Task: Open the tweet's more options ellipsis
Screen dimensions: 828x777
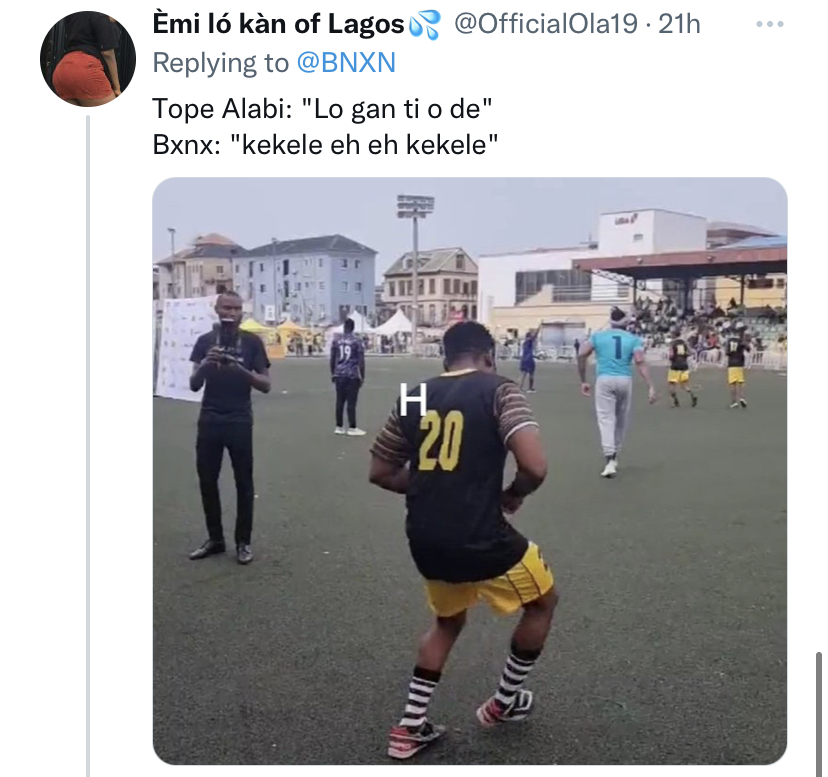Action: [769, 24]
